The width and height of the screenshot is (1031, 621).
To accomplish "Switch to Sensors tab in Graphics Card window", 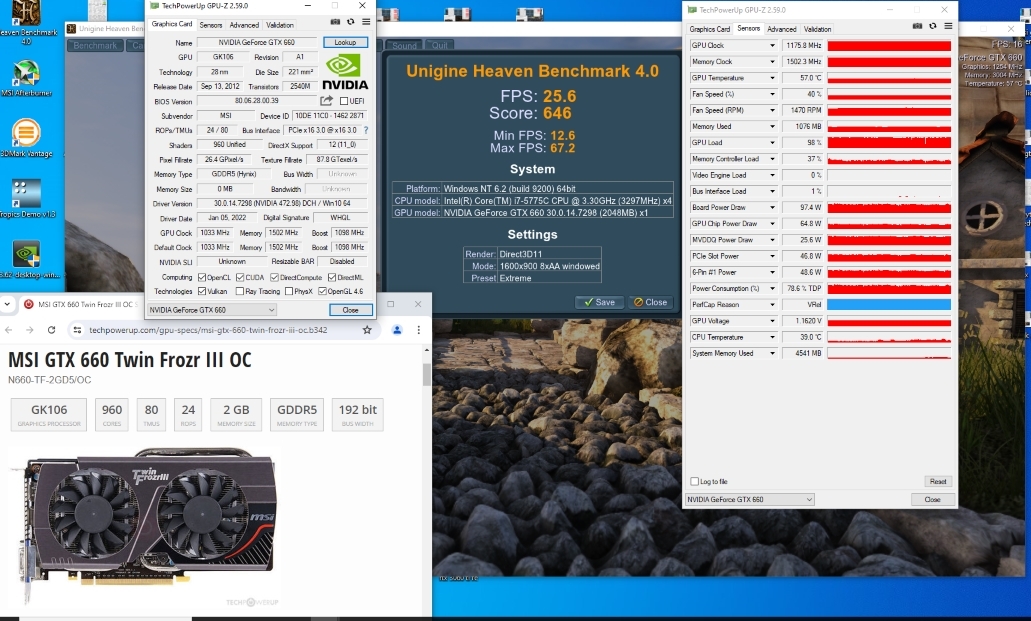I will [210, 25].
